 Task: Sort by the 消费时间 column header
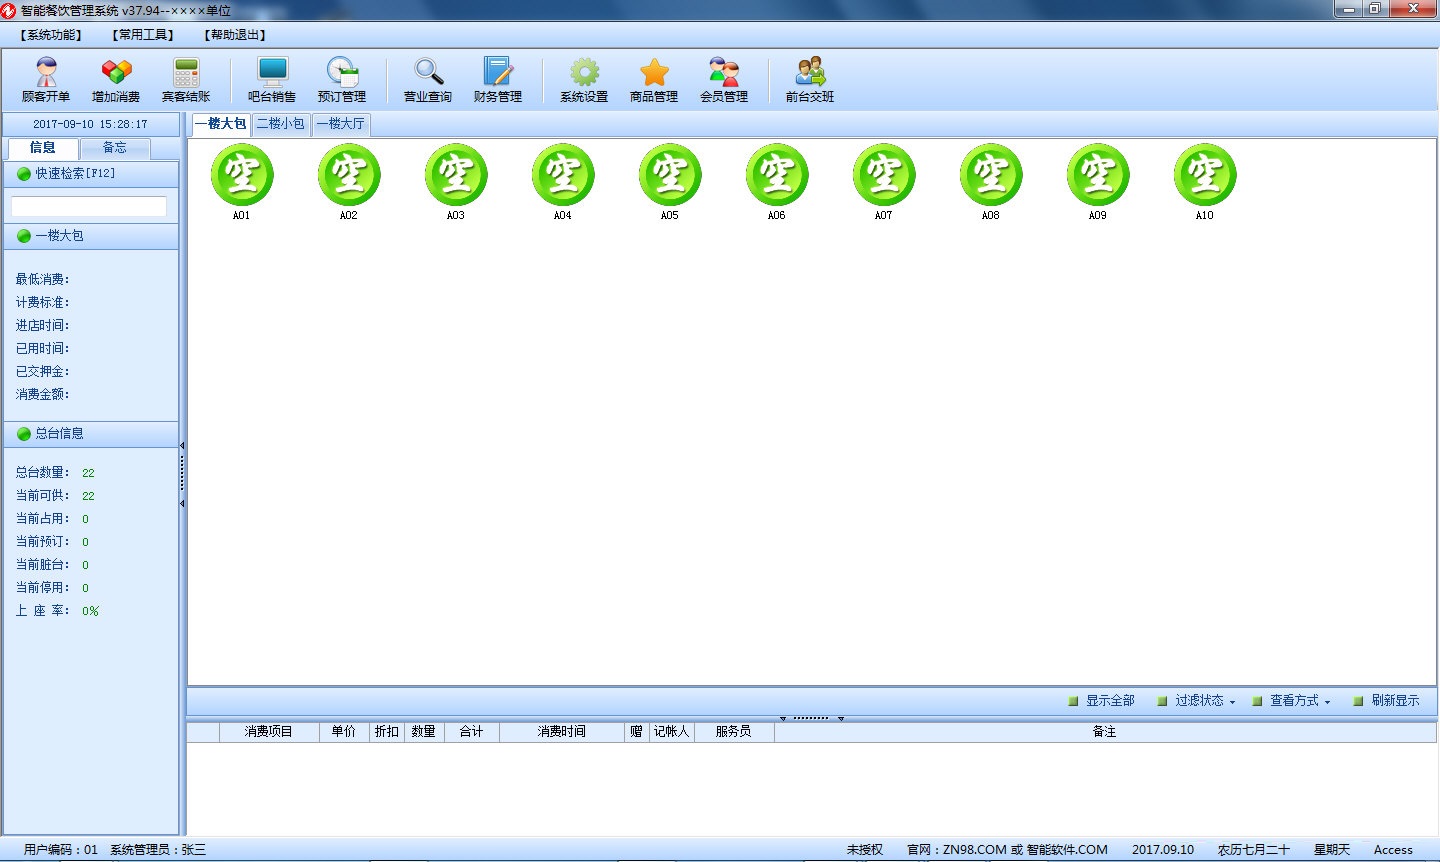tap(562, 732)
